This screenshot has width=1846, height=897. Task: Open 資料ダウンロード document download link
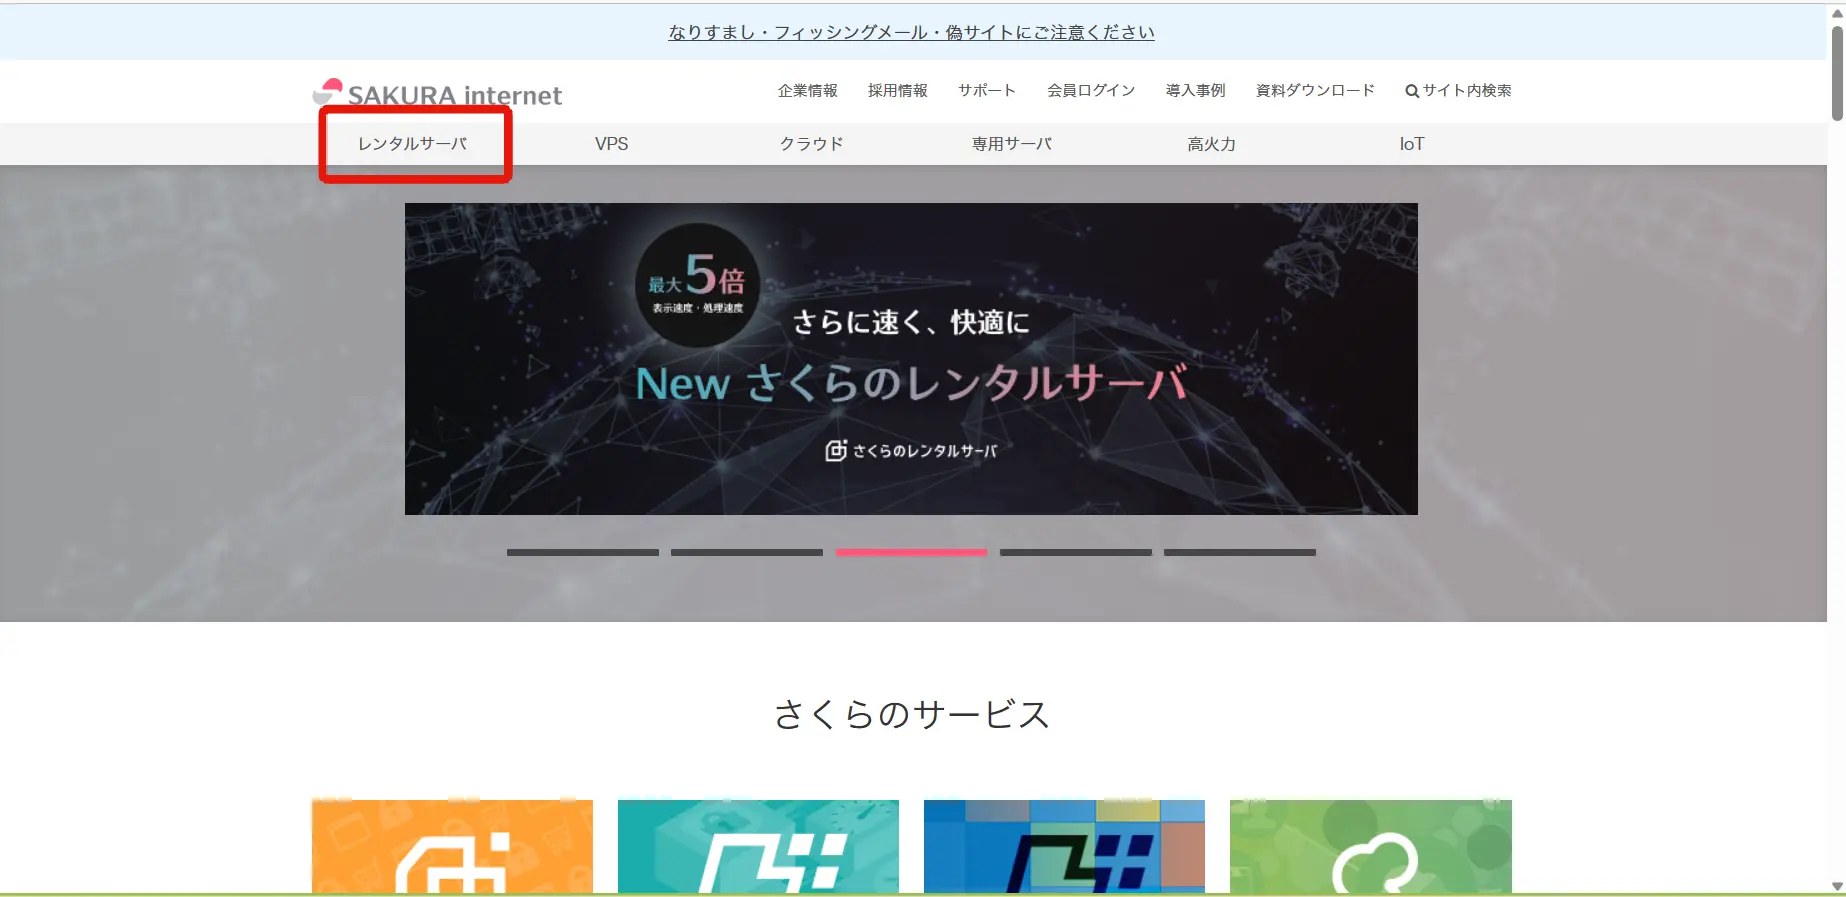[1315, 90]
